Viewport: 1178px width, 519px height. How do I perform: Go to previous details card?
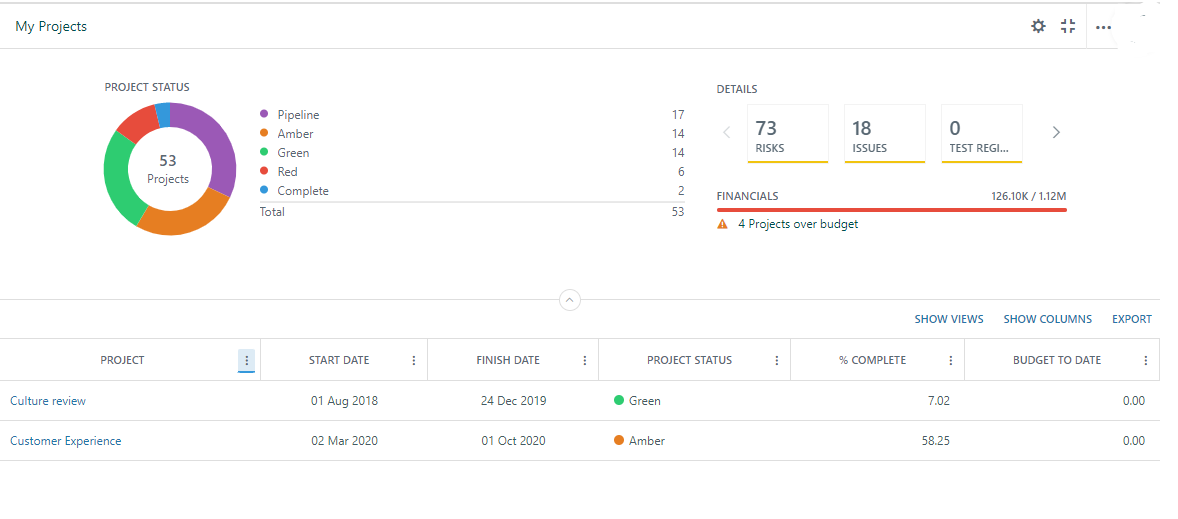726,133
